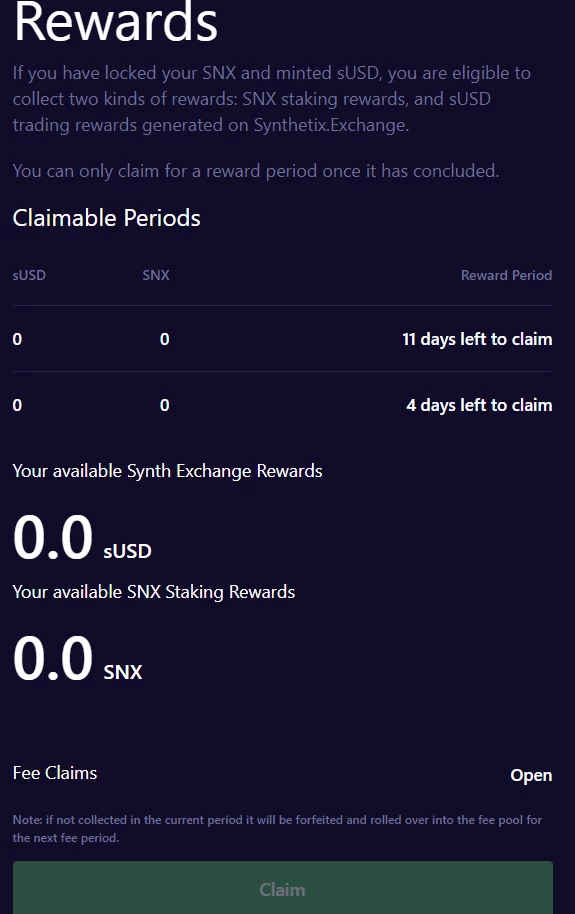Screen dimensions: 575x914
Task: Click the Your available SNX Staking Rewards label
Action: point(154,592)
